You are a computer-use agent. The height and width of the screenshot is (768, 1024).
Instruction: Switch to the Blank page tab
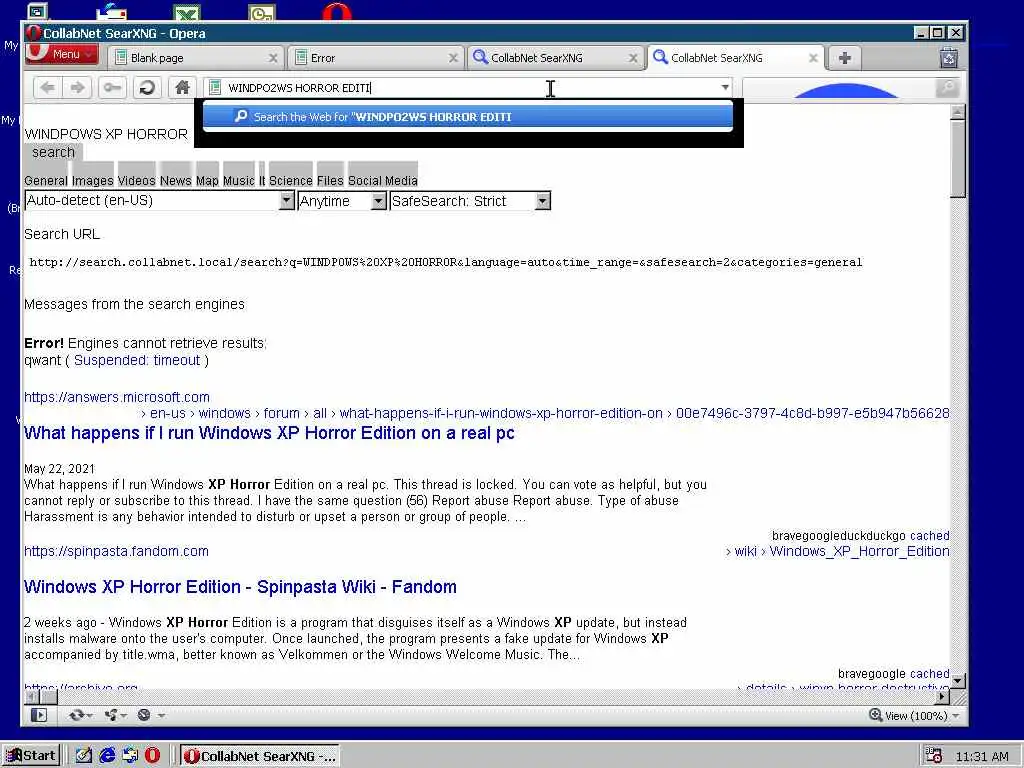click(195, 58)
